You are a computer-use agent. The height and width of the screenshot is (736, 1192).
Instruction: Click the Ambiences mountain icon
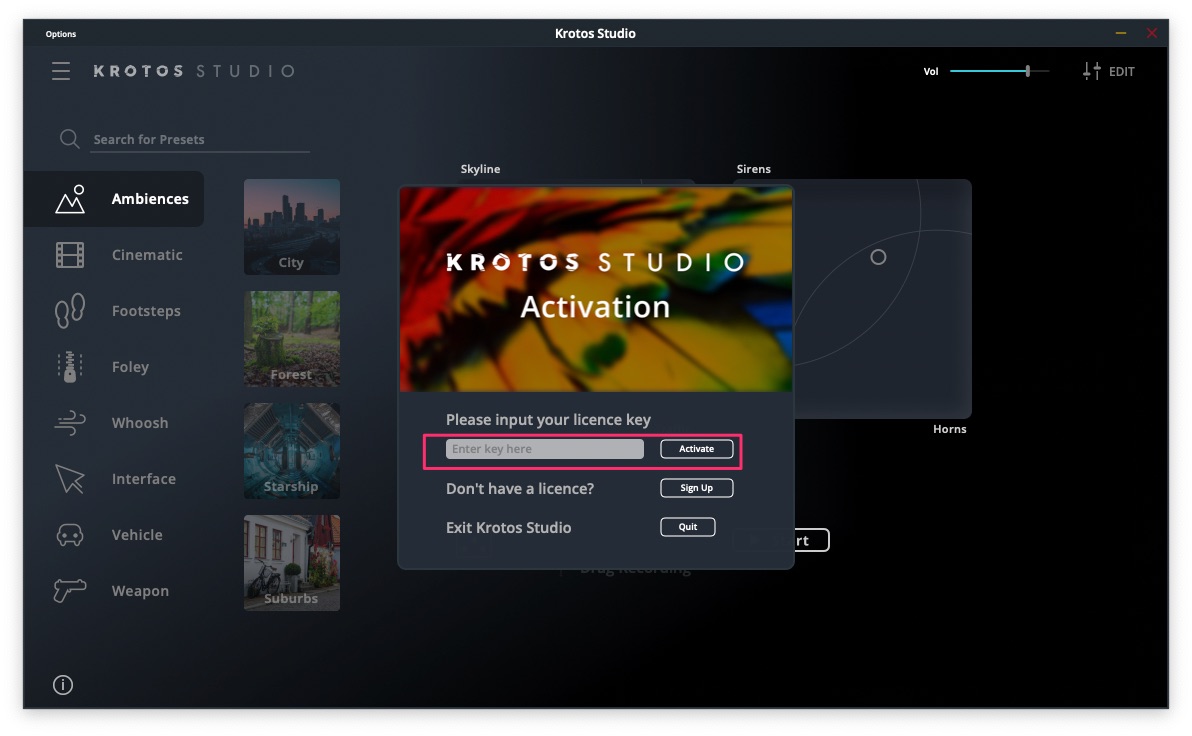70,199
